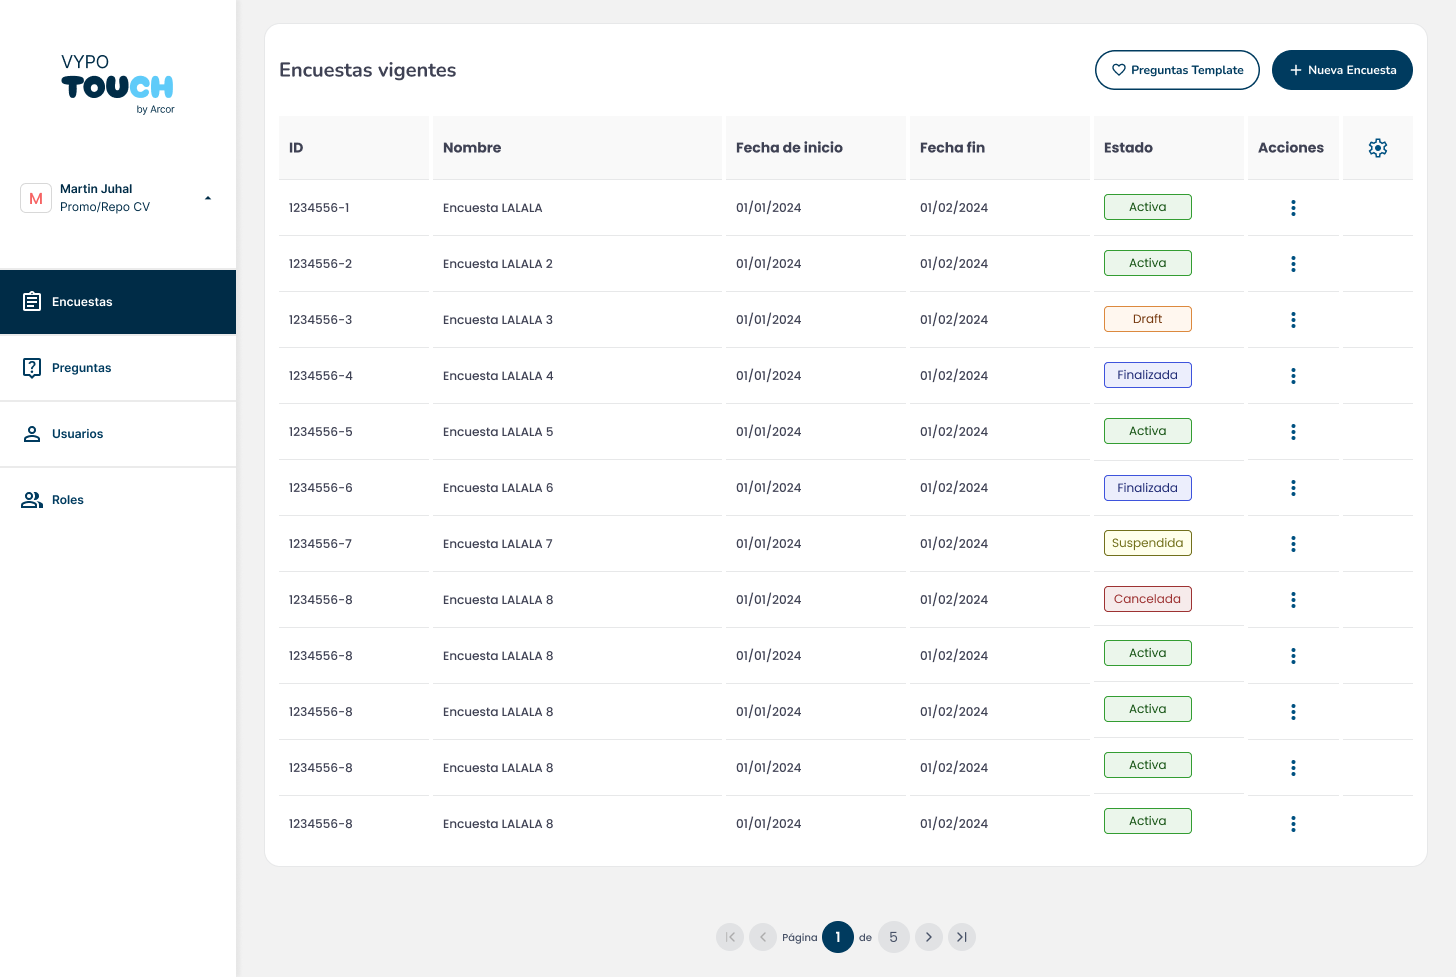The height and width of the screenshot is (977, 1456).
Task: Click Preguntas question-mark icon in sidebar
Action: coord(32,367)
